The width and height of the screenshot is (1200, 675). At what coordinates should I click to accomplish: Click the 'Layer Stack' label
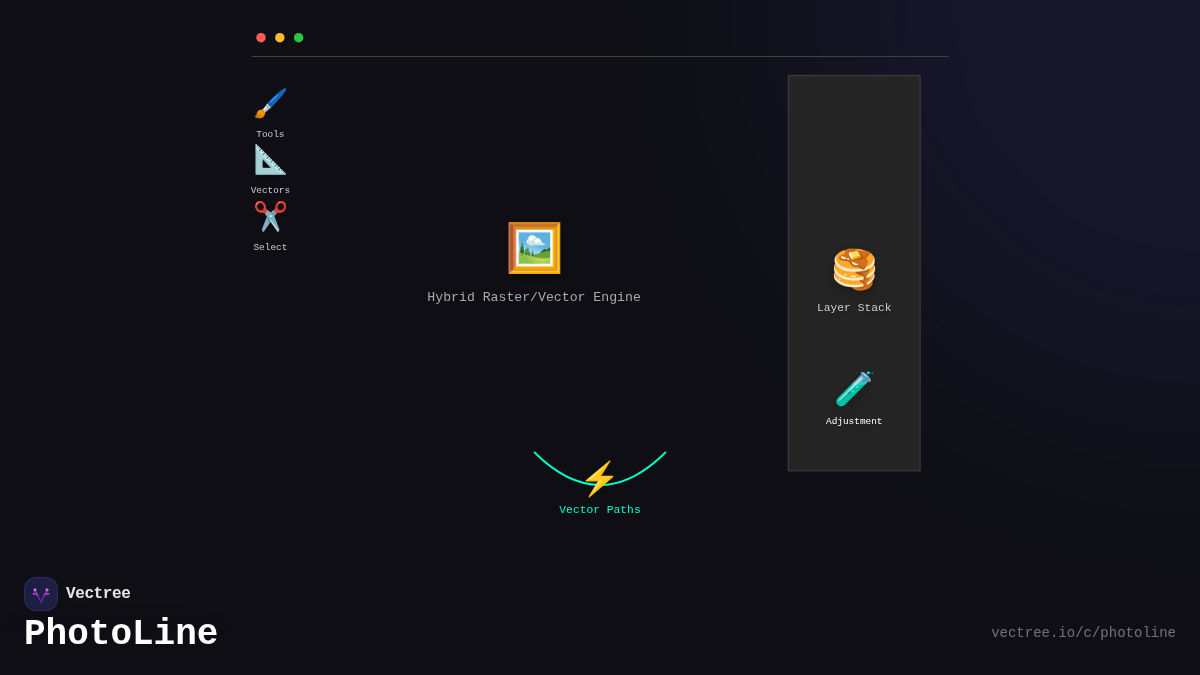coord(854,308)
